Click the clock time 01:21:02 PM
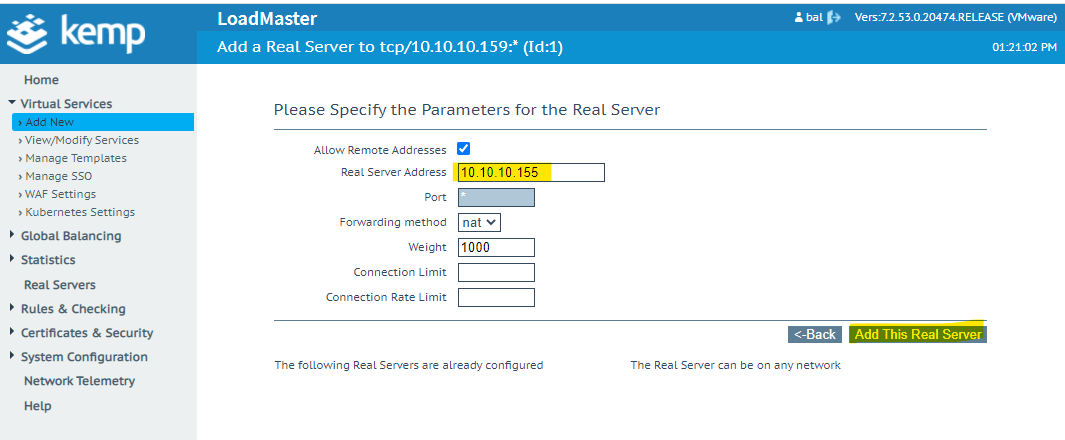The height and width of the screenshot is (440, 1065). point(1024,48)
